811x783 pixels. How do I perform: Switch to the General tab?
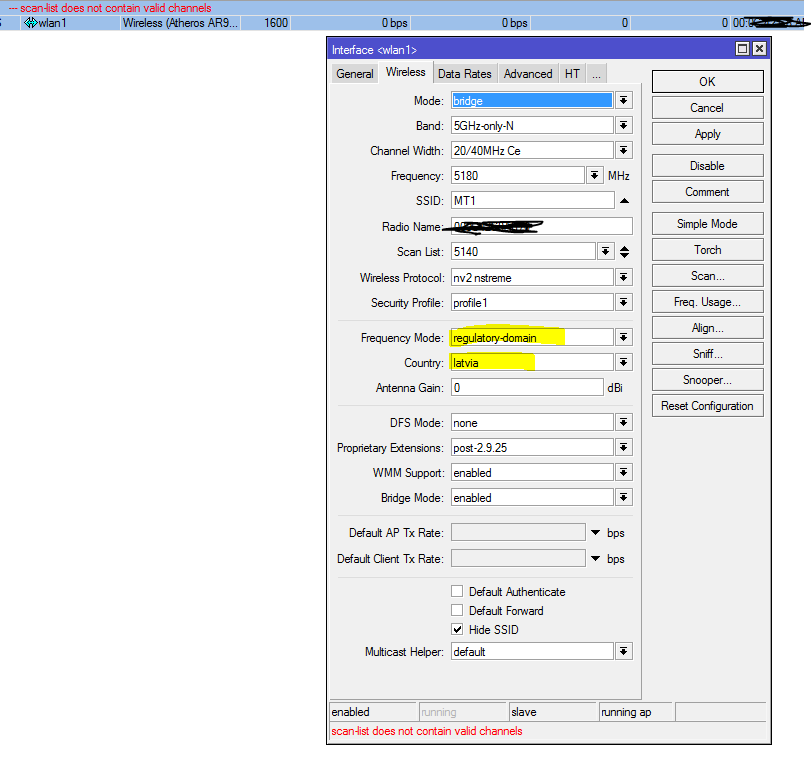point(354,73)
